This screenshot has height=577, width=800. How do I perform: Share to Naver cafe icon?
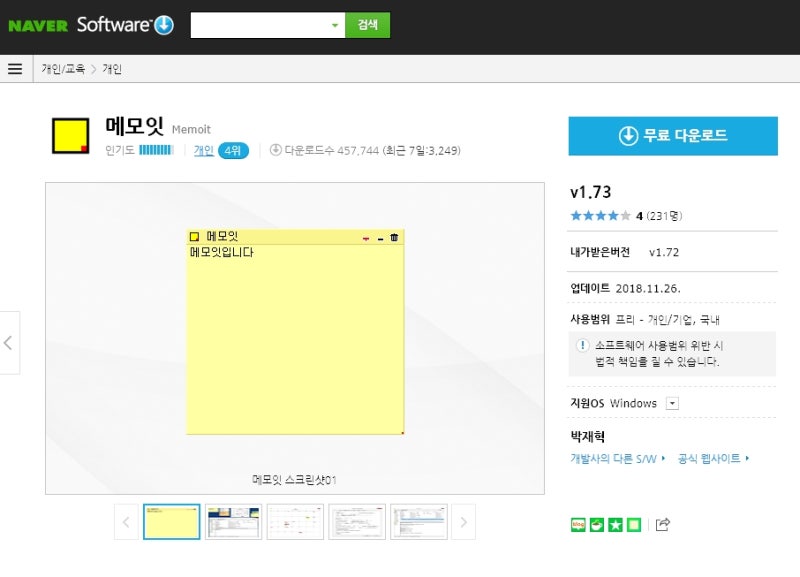(x=596, y=524)
